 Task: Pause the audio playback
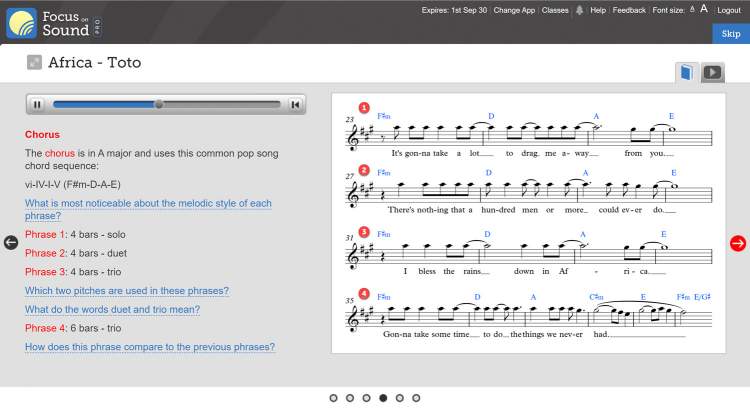37,104
